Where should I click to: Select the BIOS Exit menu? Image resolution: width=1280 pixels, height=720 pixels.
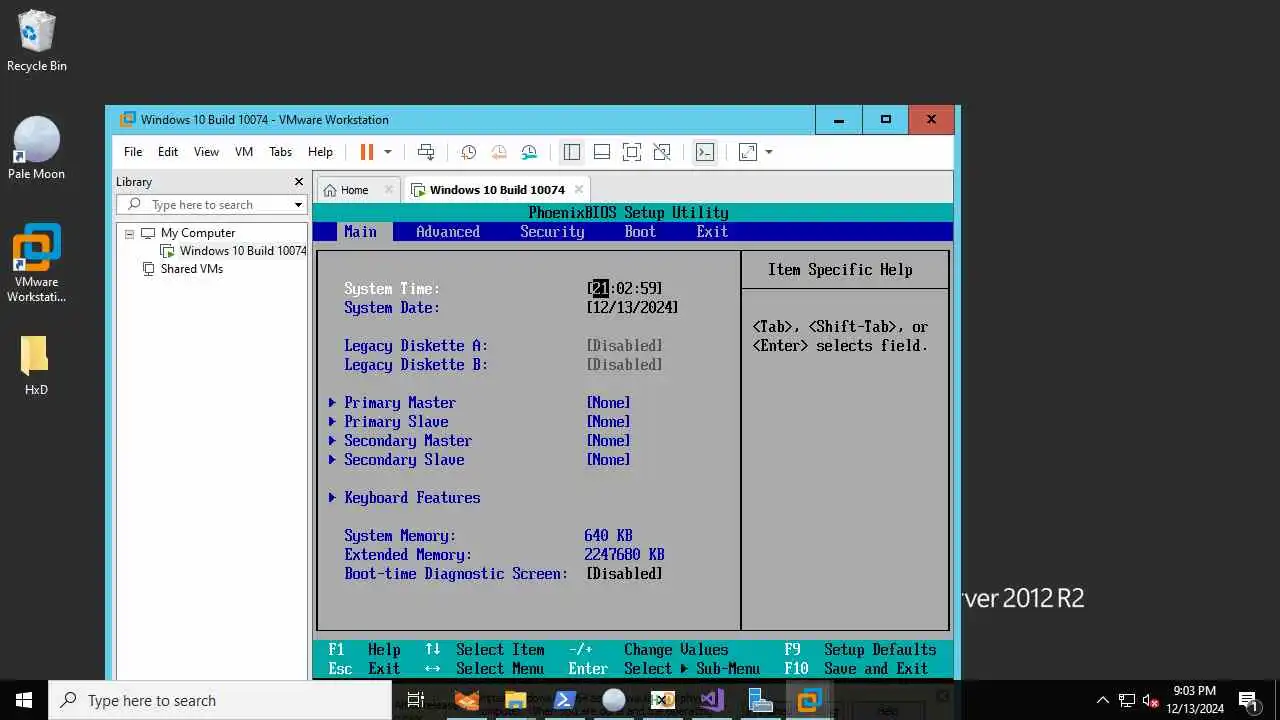point(712,231)
